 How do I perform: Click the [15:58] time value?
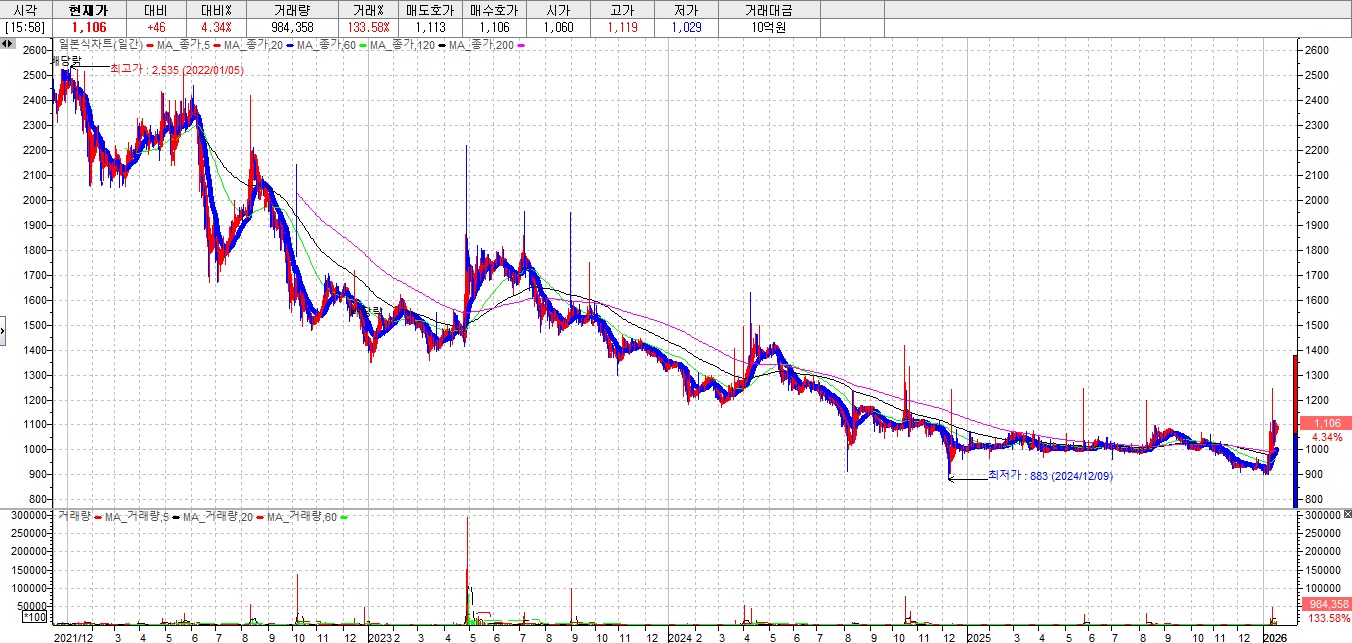[x=25, y=27]
